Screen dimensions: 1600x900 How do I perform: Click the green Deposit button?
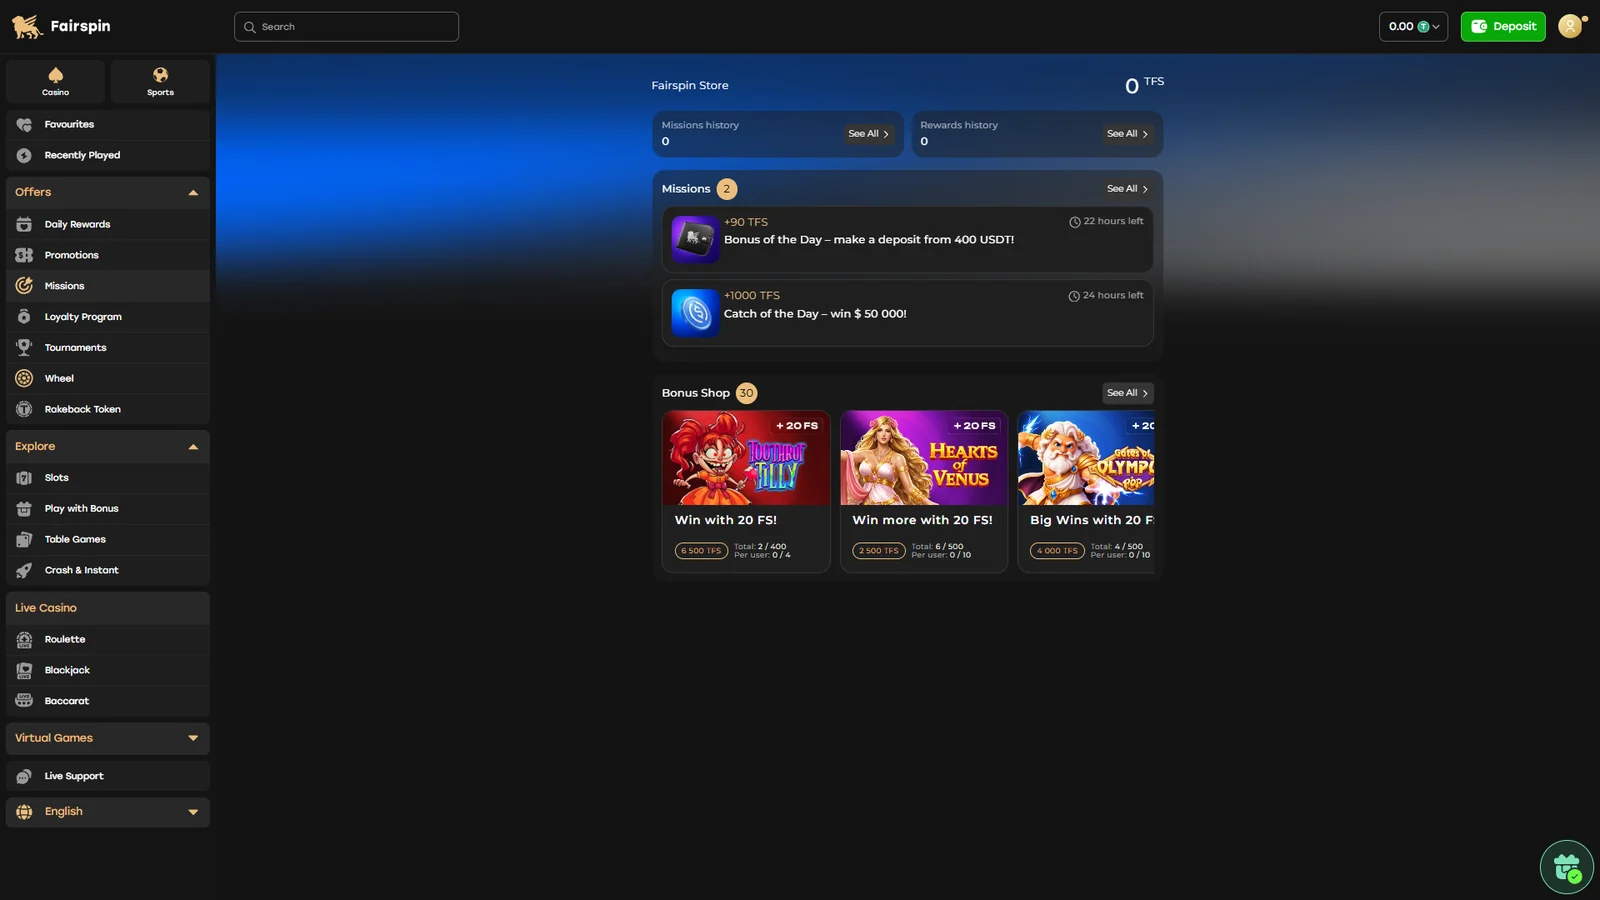[1503, 27]
